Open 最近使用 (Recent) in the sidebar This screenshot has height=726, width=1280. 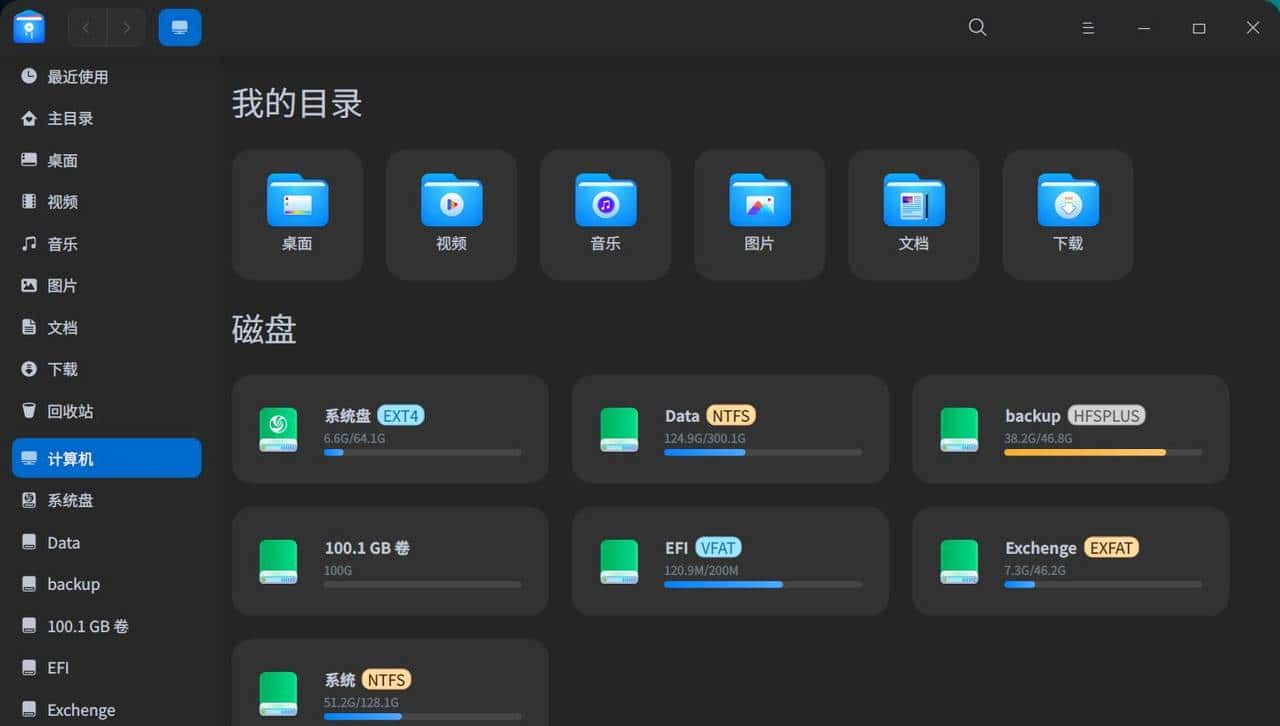coord(75,76)
